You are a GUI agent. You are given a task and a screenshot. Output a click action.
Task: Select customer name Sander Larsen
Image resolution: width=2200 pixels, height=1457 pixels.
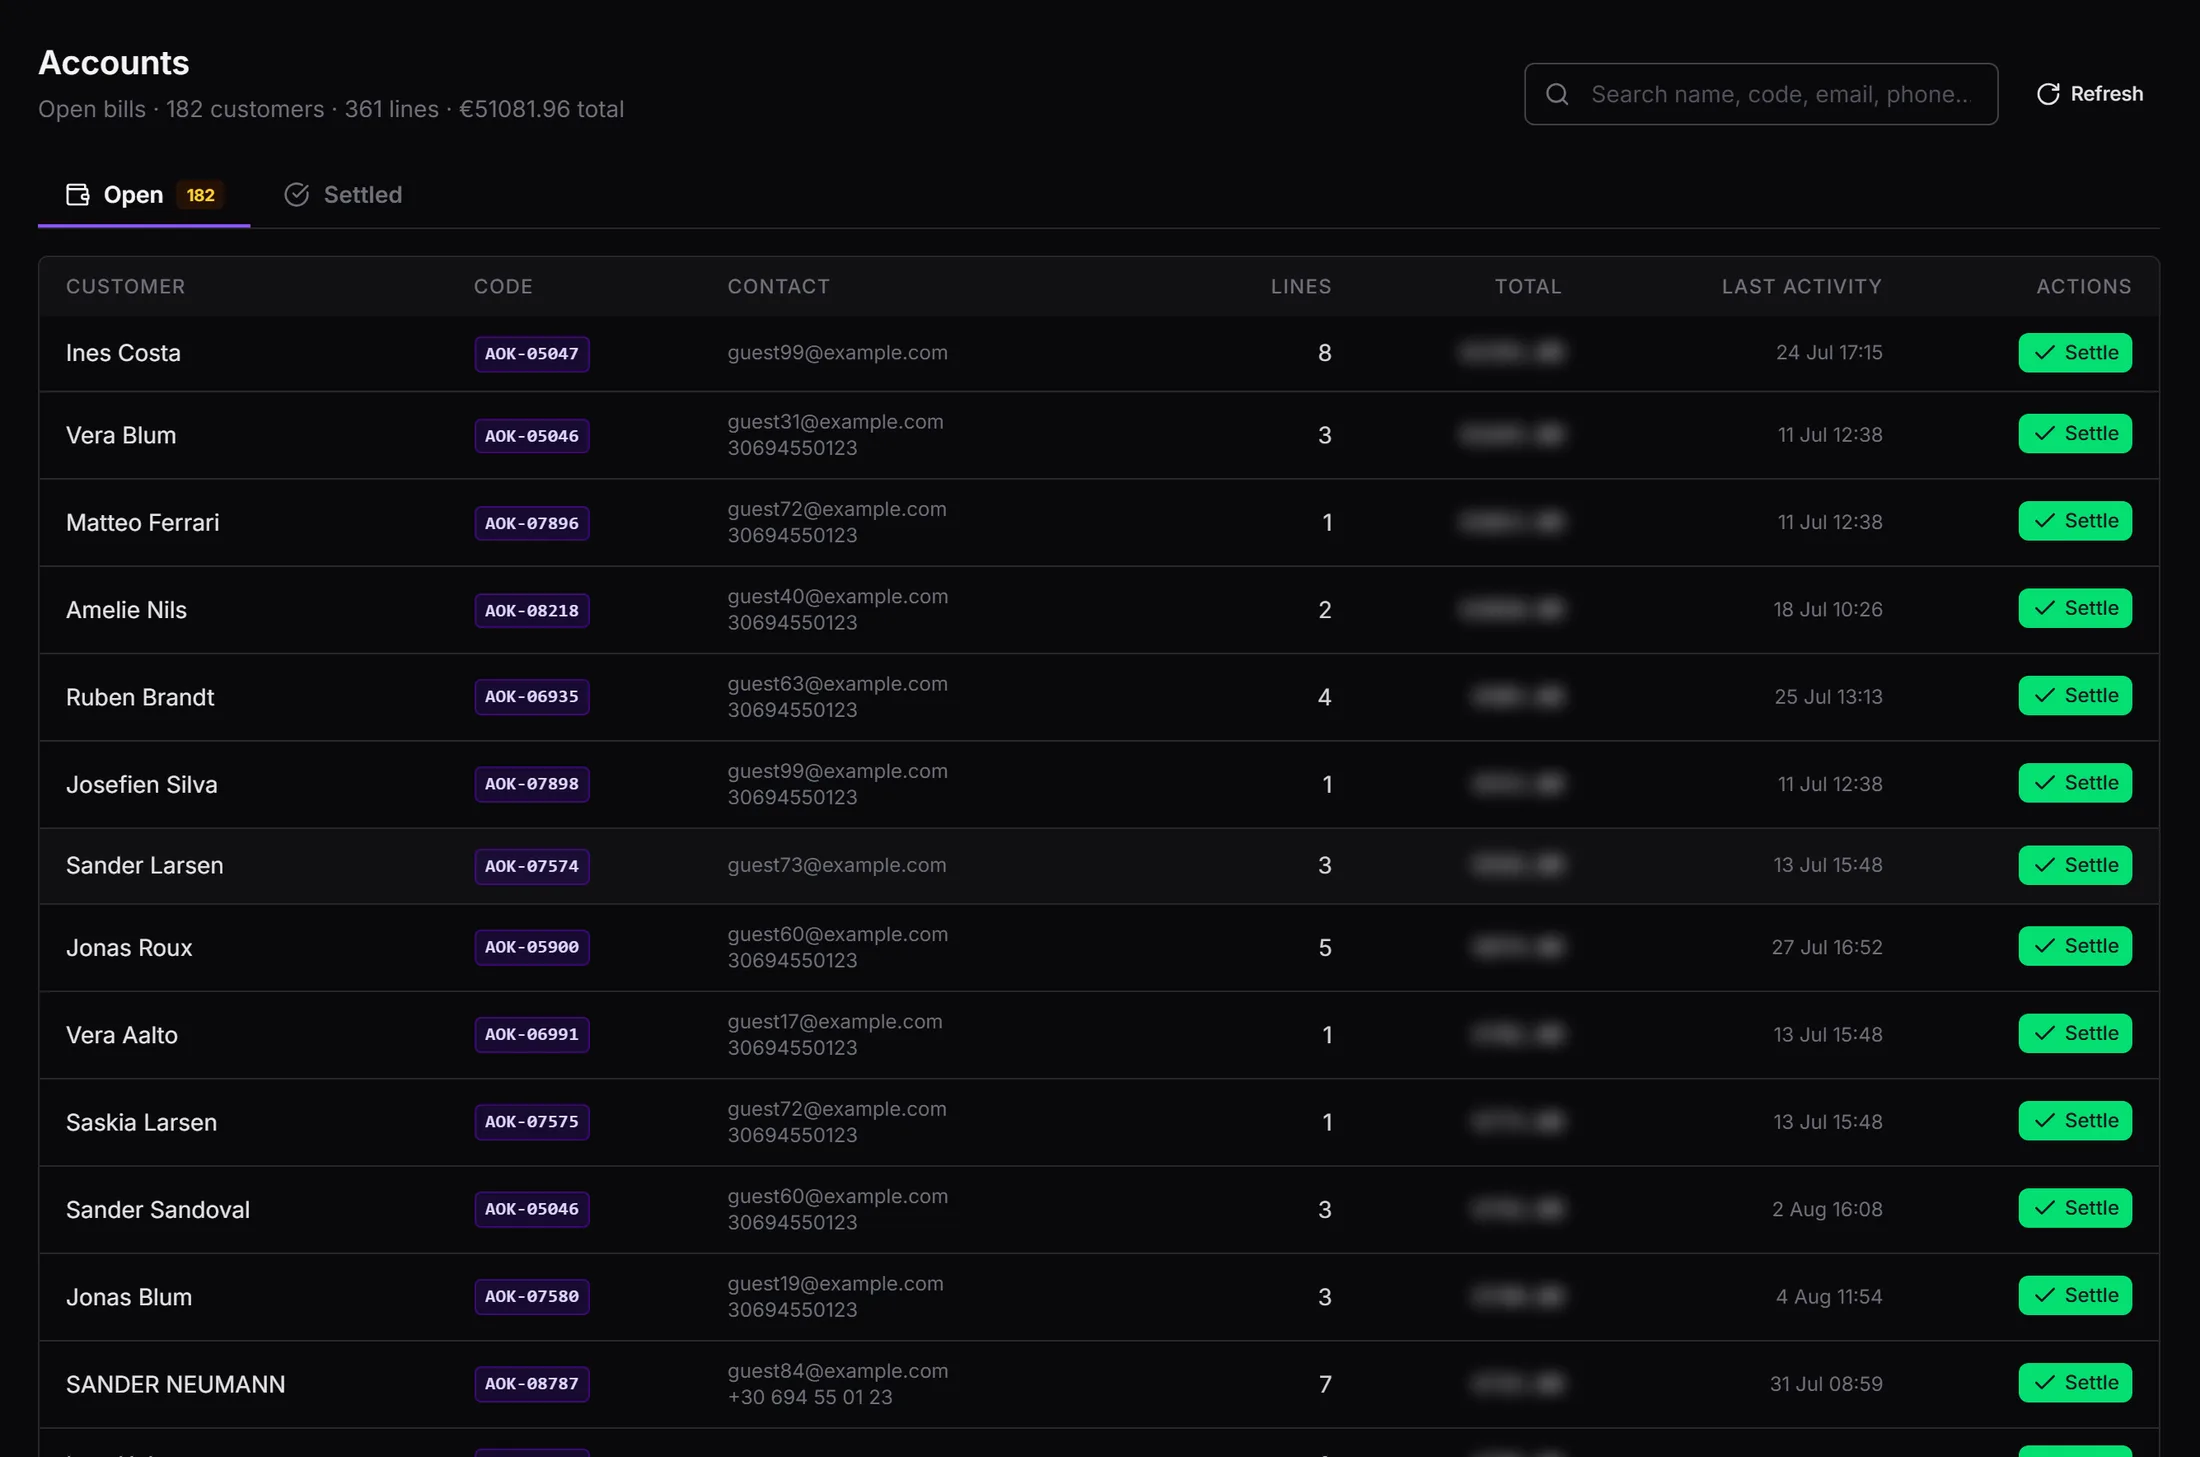(145, 865)
